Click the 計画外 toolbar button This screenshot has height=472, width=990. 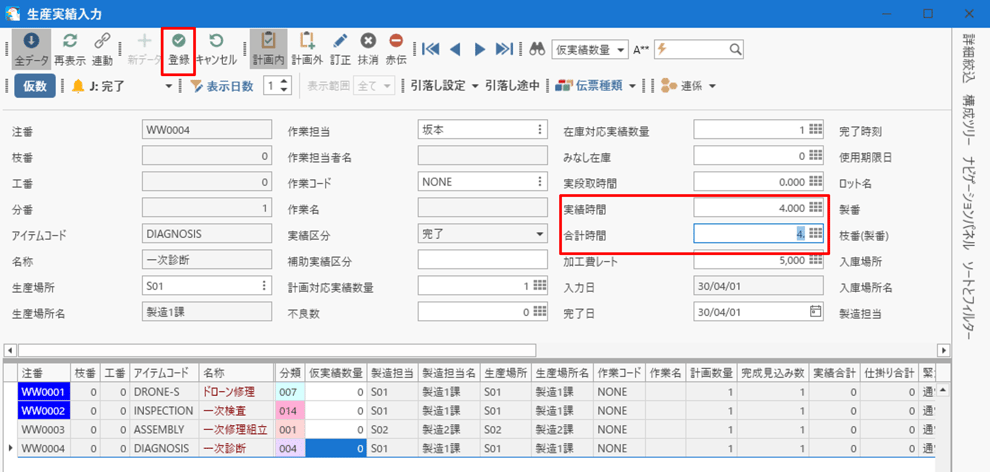[x=307, y=48]
